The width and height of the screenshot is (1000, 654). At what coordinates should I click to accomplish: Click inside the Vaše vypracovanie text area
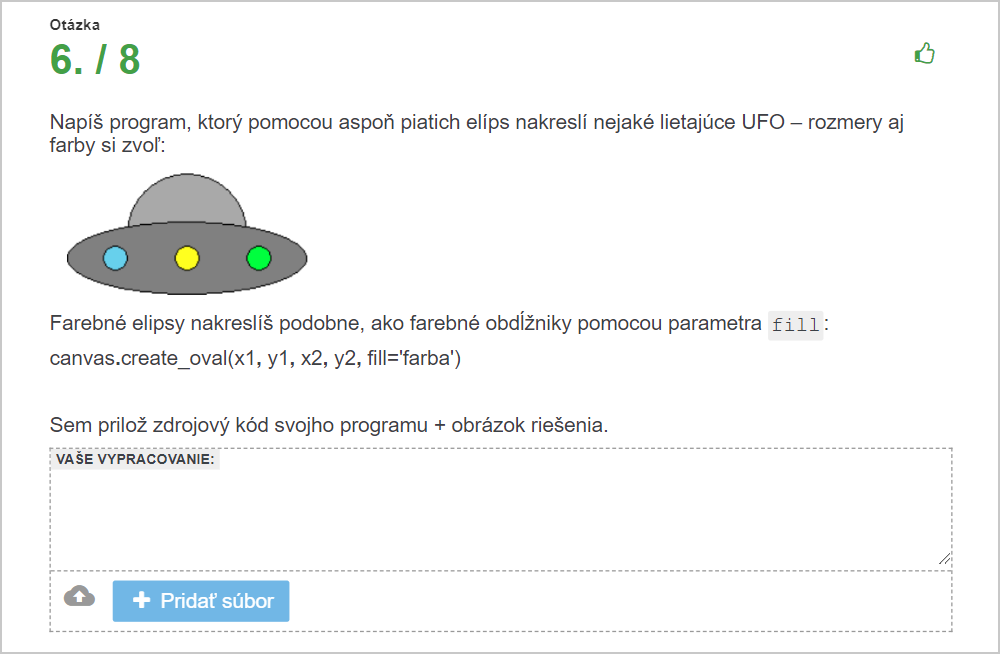click(501, 509)
